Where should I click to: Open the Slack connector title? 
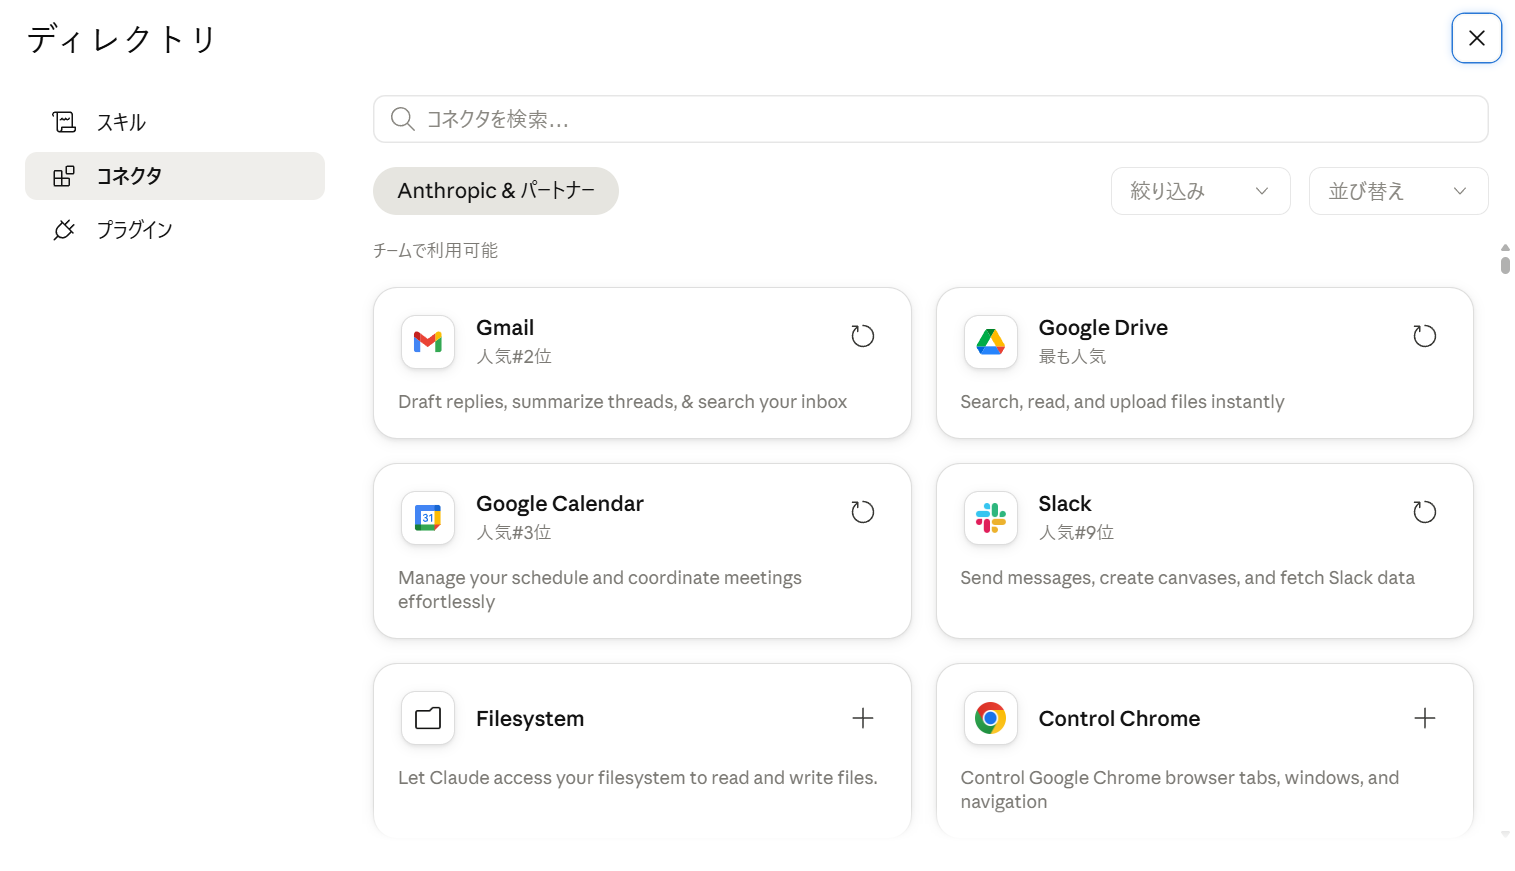[1064, 504]
